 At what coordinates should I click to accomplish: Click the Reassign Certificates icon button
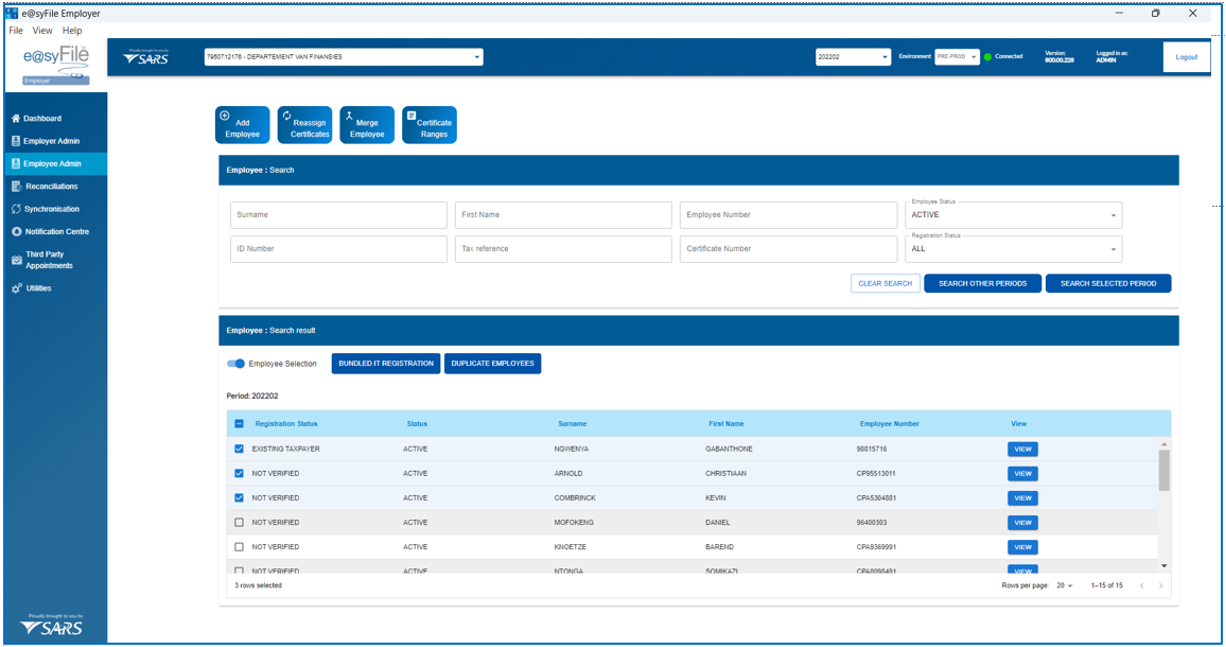(304, 125)
